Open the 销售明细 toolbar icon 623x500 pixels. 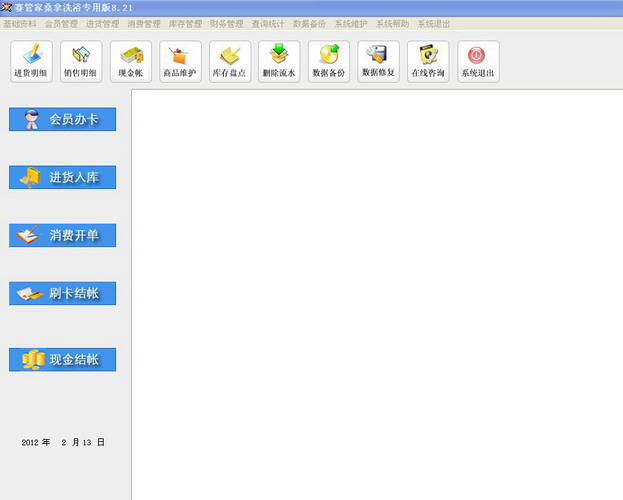coord(81,62)
